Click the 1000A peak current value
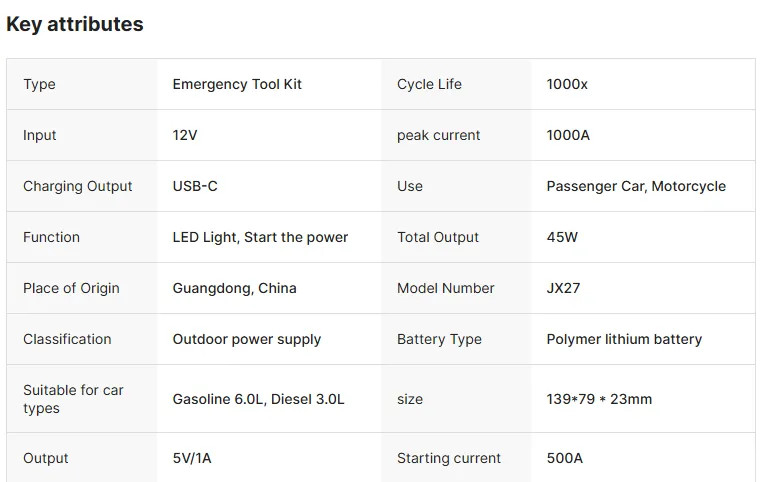This screenshot has height=482, width=762. coord(568,135)
